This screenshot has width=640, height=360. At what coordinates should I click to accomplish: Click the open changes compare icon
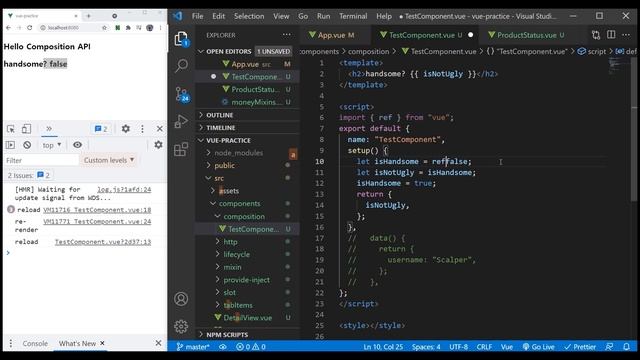(x=596, y=35)
